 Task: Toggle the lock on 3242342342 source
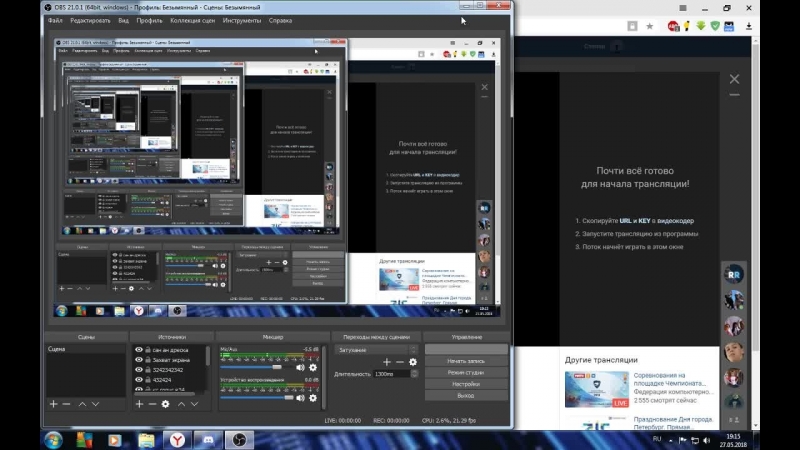pyautogui.click(x=148, y=369)
